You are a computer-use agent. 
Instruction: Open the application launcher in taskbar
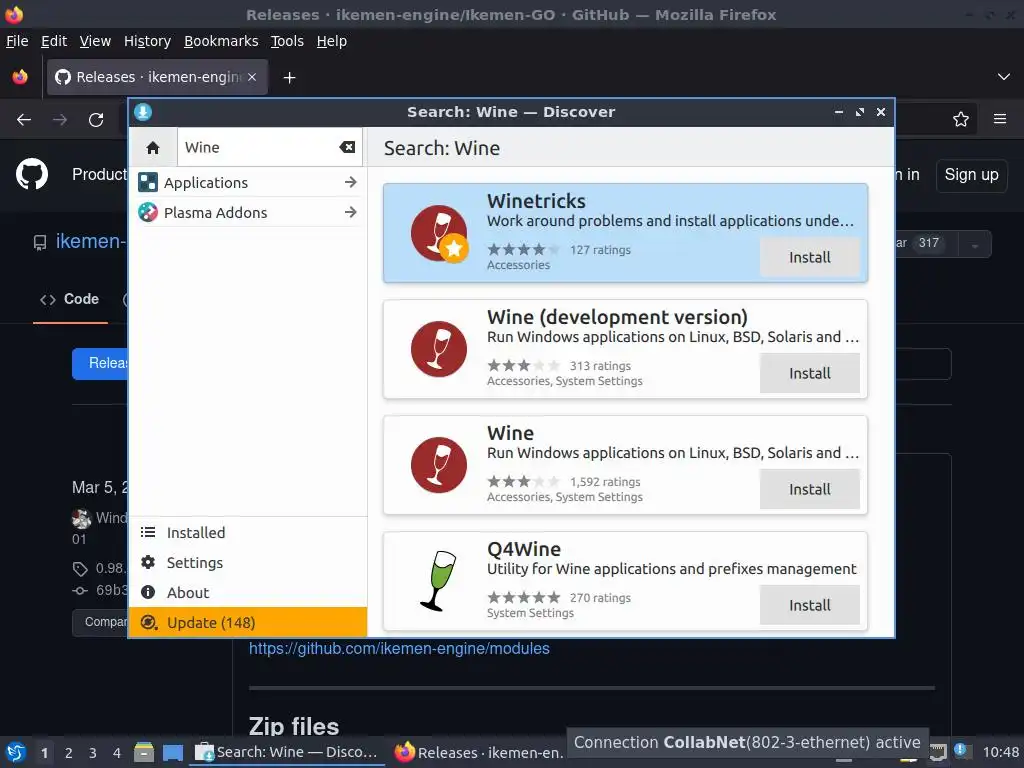point(16,752)
